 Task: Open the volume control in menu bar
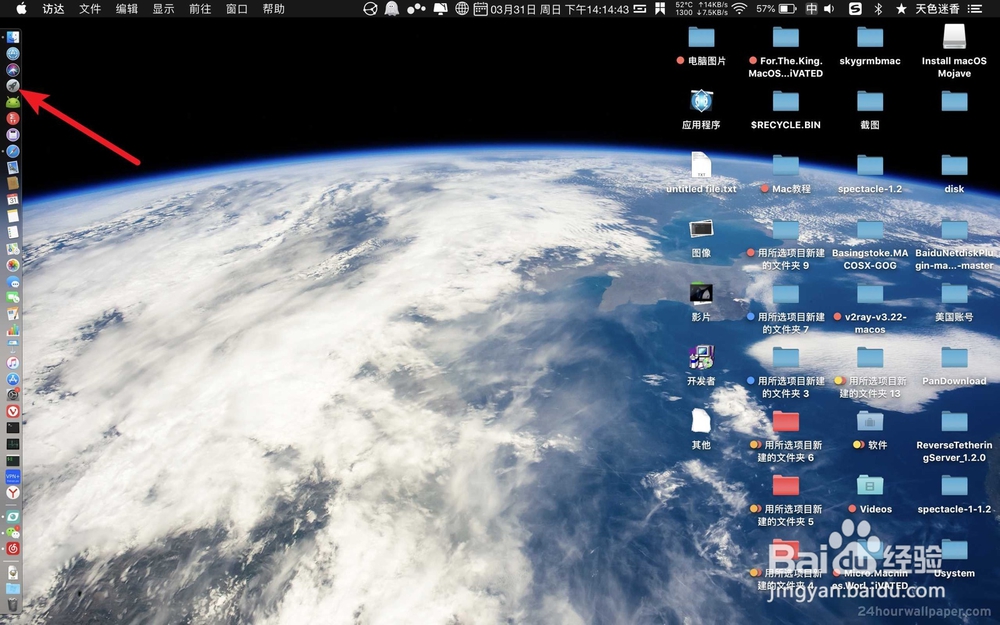pos(829,9)
